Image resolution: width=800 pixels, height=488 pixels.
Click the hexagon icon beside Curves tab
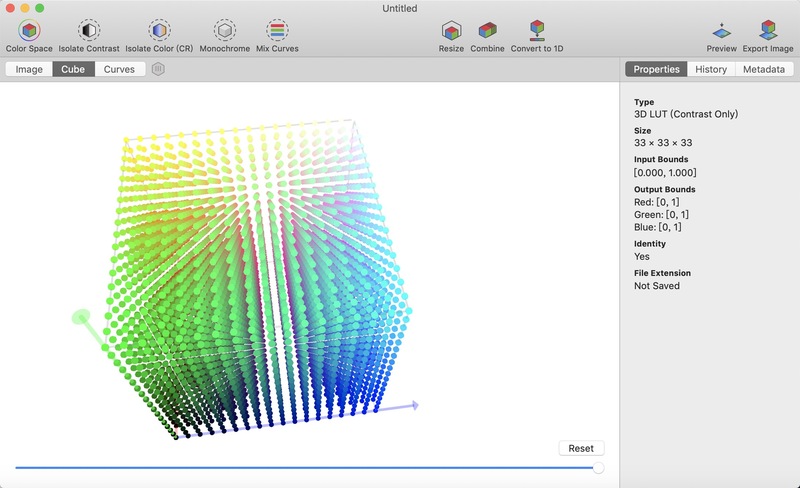(158, 69)
